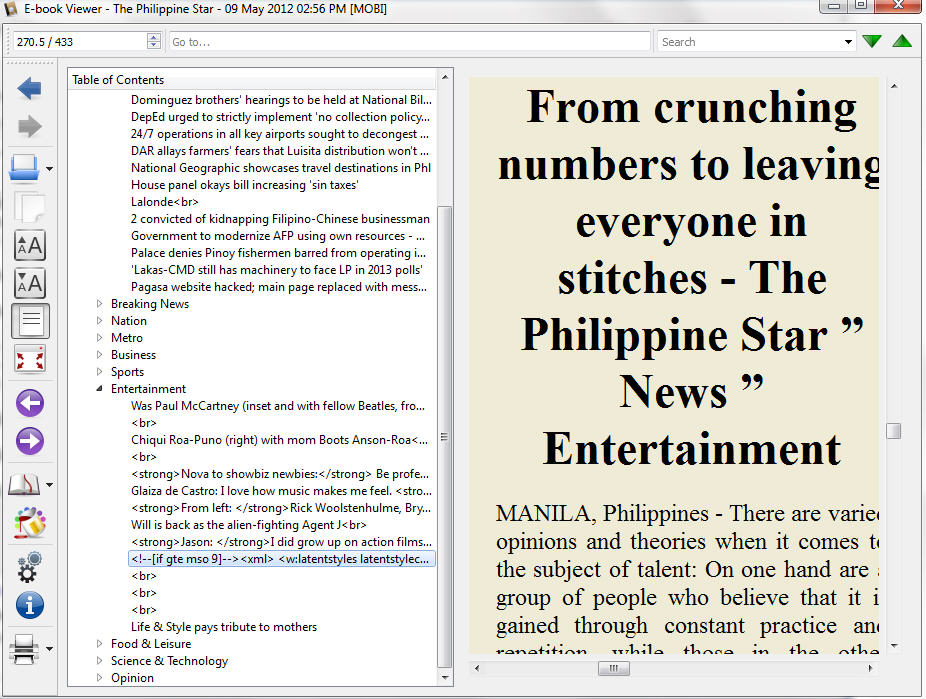Click Table of Contents vertical scrollbar thumb
Viewport: 926px width, 699px height.
445,437
